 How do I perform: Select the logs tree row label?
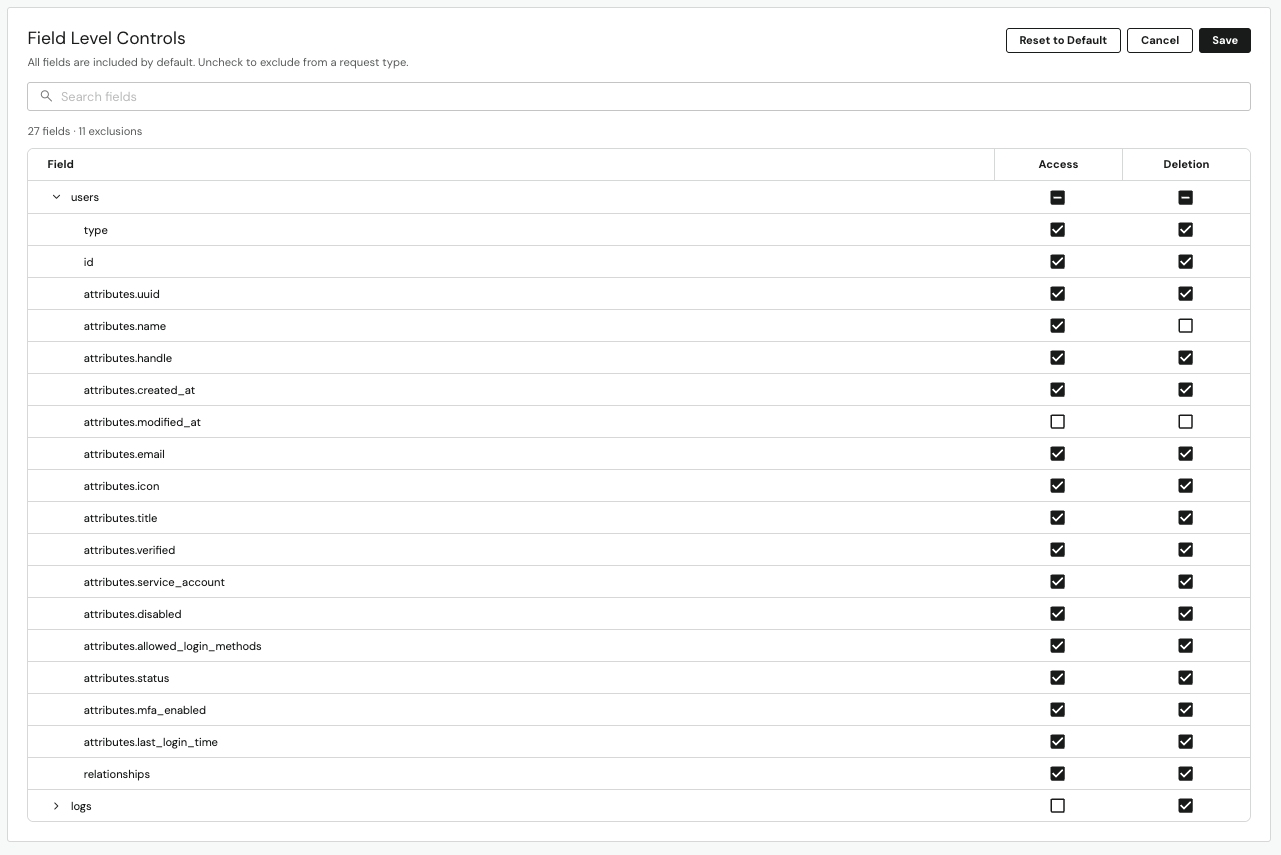(81, 806)
